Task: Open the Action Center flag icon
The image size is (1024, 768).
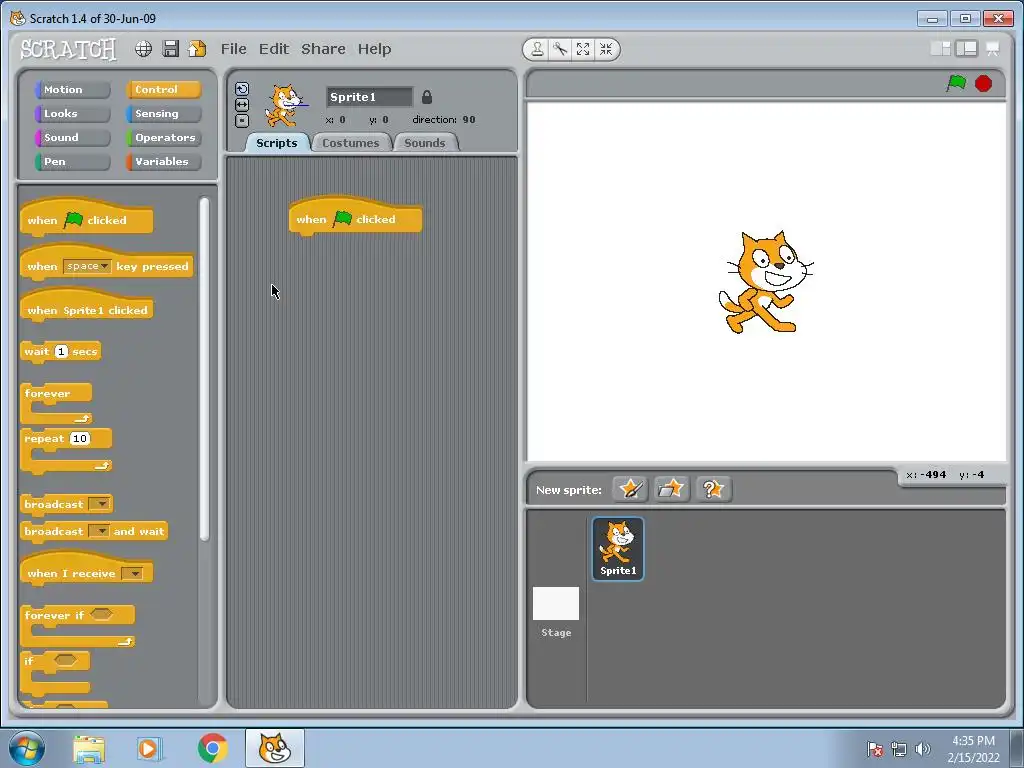Action: click(874, 749)
